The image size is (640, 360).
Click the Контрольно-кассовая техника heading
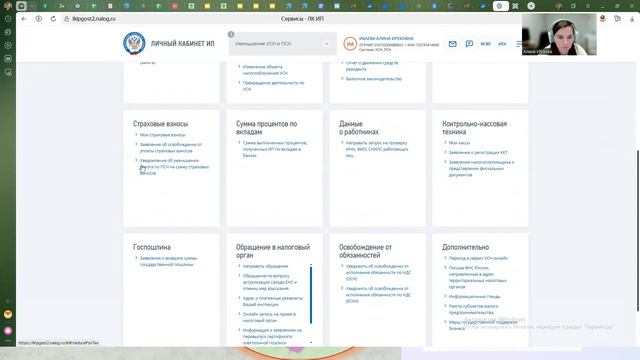(474, 128)
